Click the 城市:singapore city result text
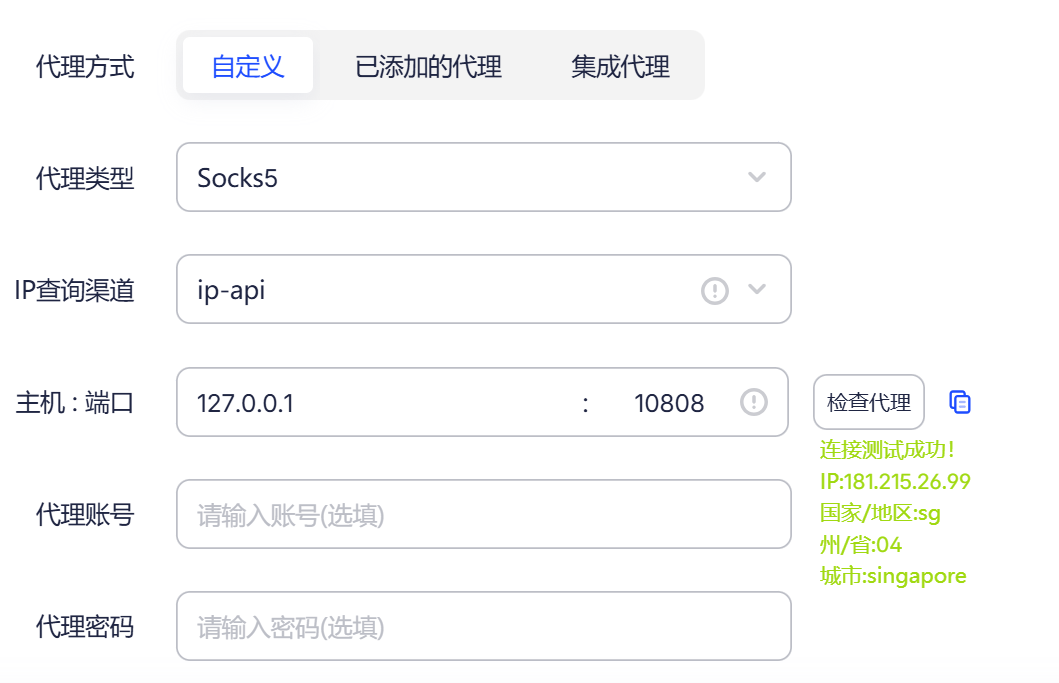1059x683 pixels. pos(893,575)
